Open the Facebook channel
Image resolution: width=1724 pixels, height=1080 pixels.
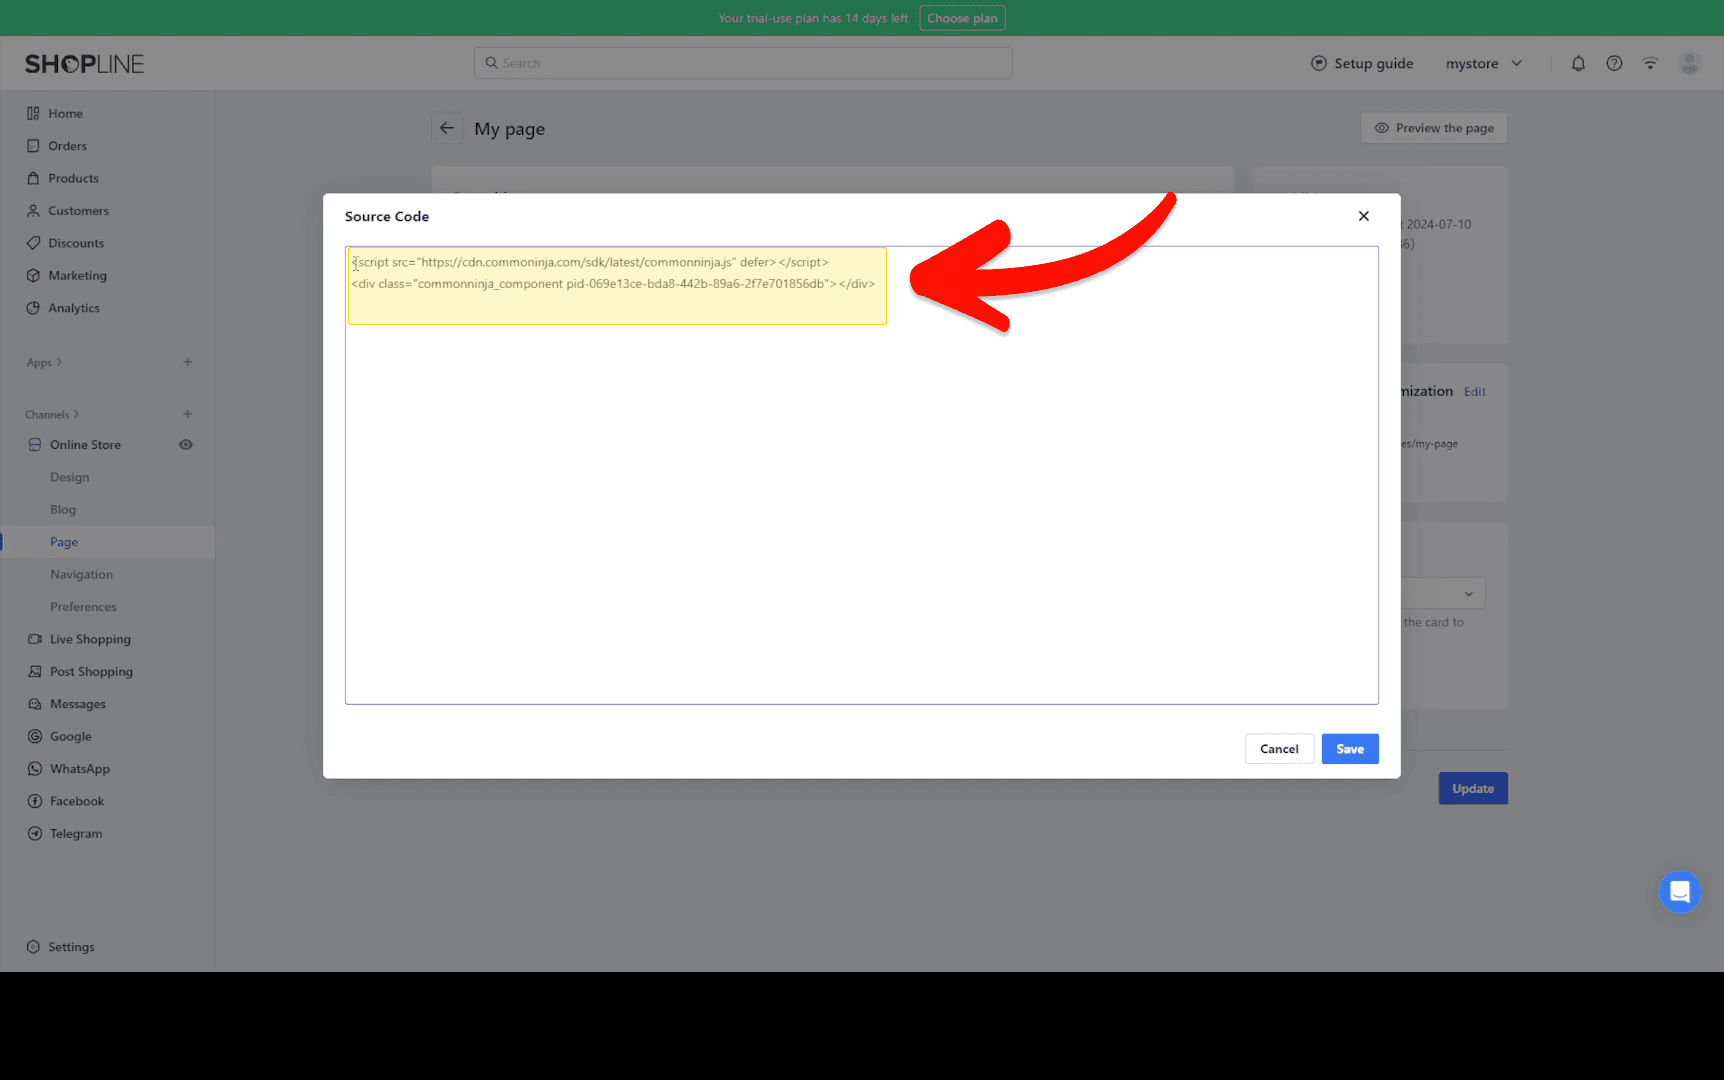pyautogui.click(x=77, y=801)
